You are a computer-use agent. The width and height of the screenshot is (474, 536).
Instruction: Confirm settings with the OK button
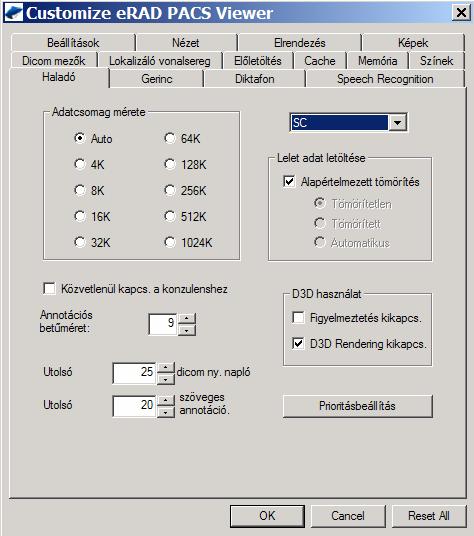point(267,515)
